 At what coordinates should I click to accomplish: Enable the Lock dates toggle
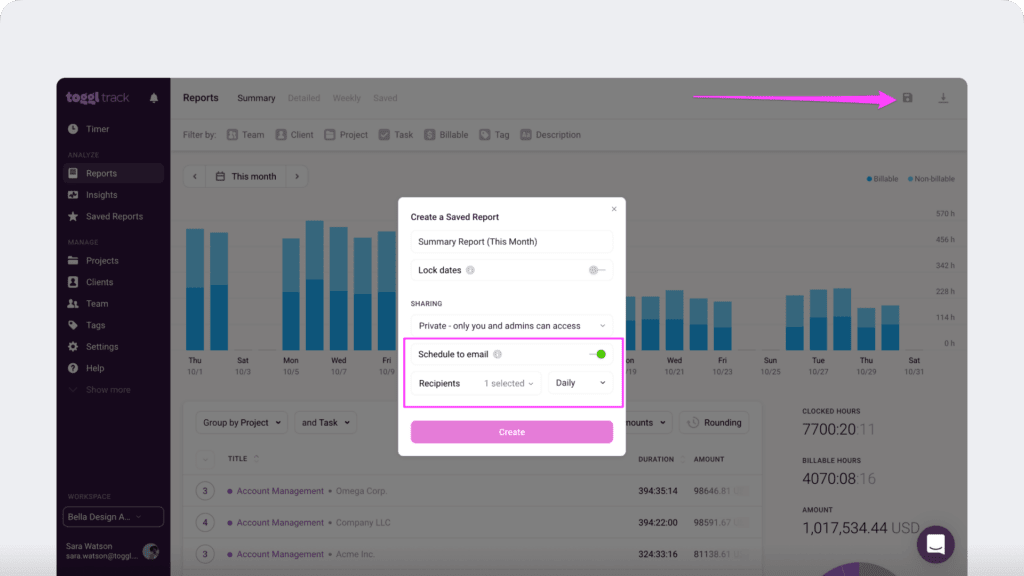(596, 270)
